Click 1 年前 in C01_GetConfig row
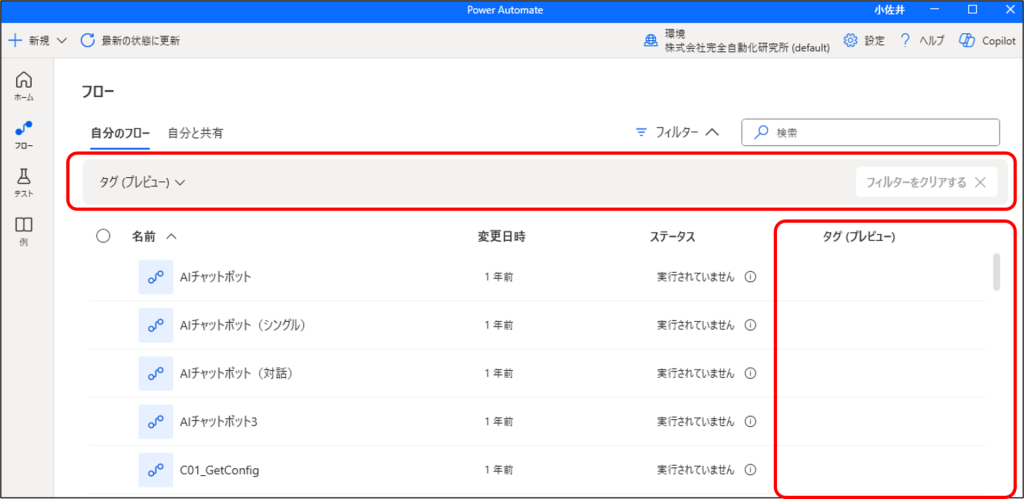Viewport: 1024px width, 499px height. click(x=499, y=470)
